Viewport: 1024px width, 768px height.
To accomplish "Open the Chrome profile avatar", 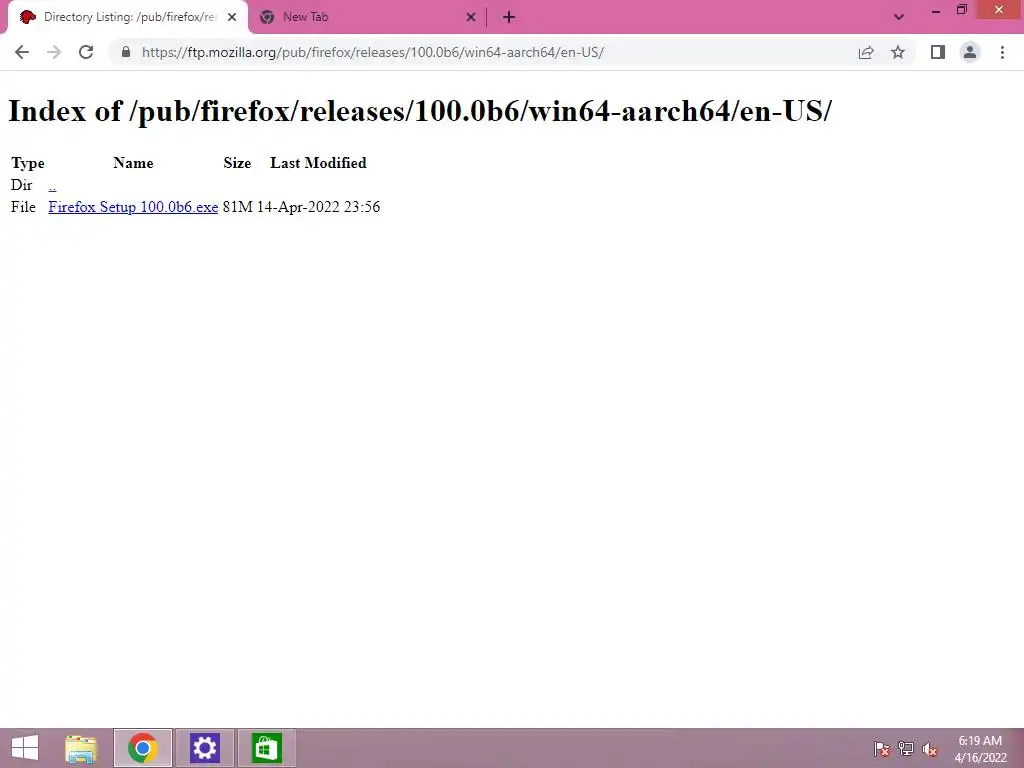I will tap(970, 52).
